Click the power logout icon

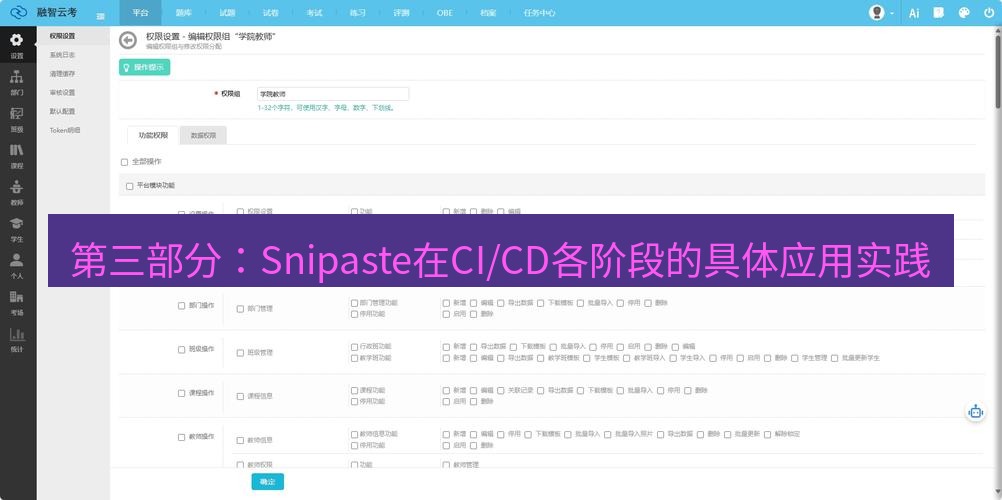click(989, 12)
